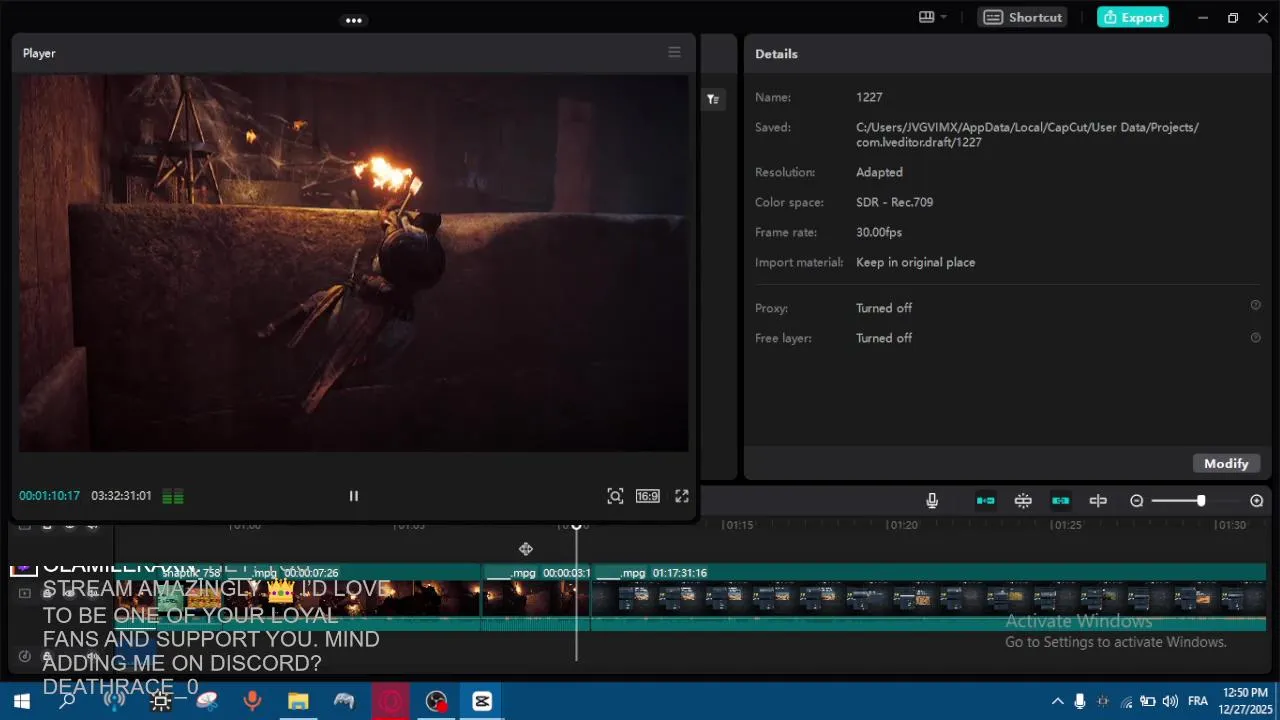Open the Windows Start menu
Screen dimensions: 1280x720
tap(21, 701)
